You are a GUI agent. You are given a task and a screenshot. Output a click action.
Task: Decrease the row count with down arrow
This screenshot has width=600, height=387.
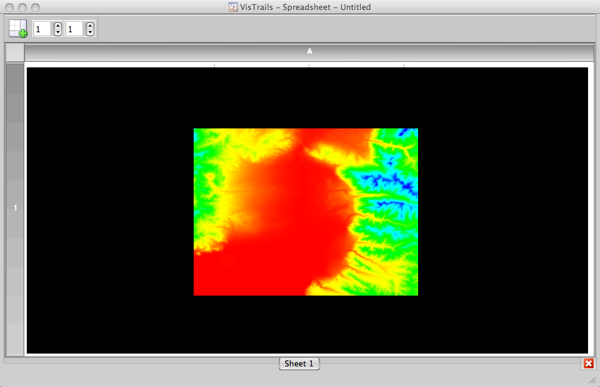(58, 32)
